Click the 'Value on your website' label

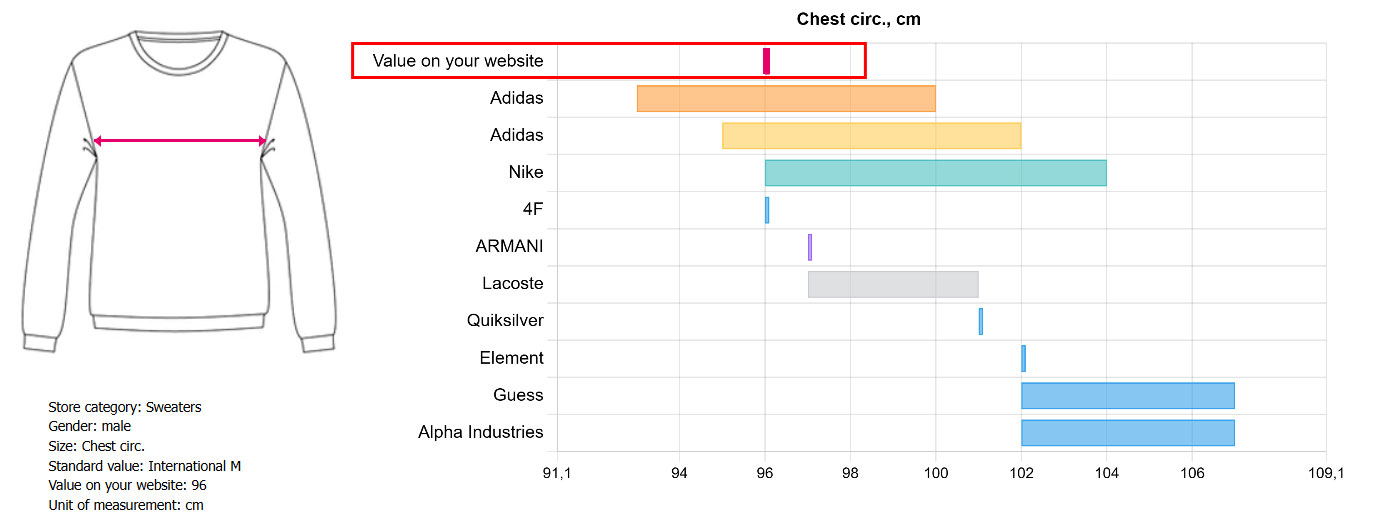point(458,61)
